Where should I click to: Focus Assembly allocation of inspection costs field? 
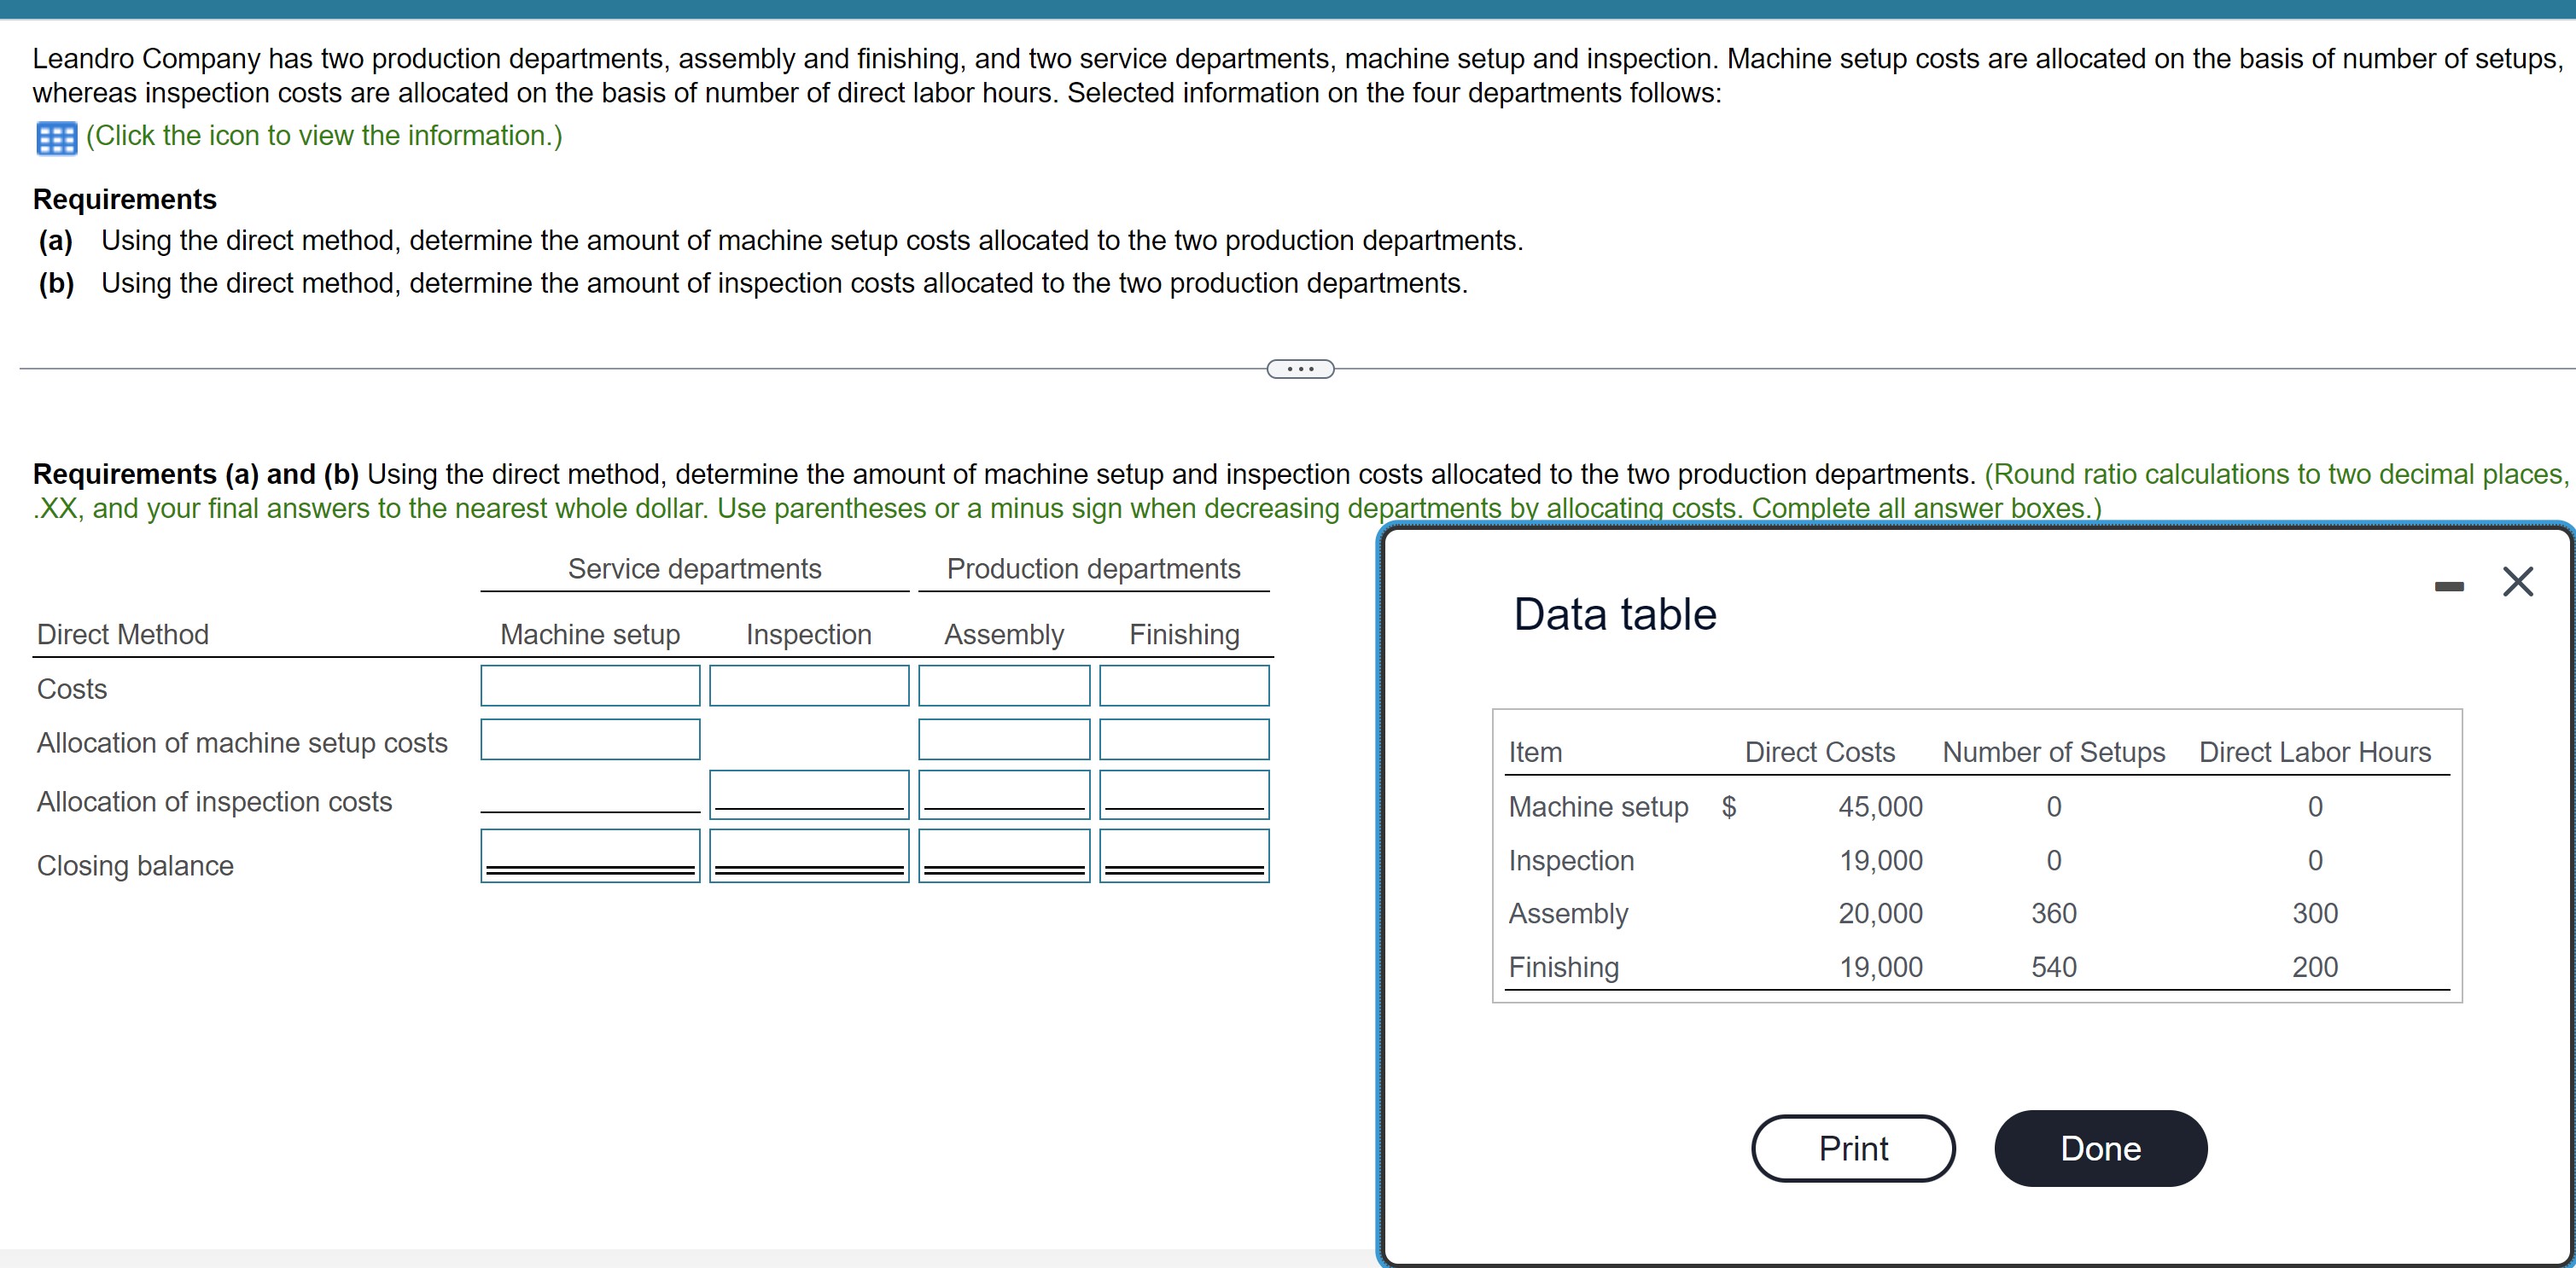tap(1003, 792)
